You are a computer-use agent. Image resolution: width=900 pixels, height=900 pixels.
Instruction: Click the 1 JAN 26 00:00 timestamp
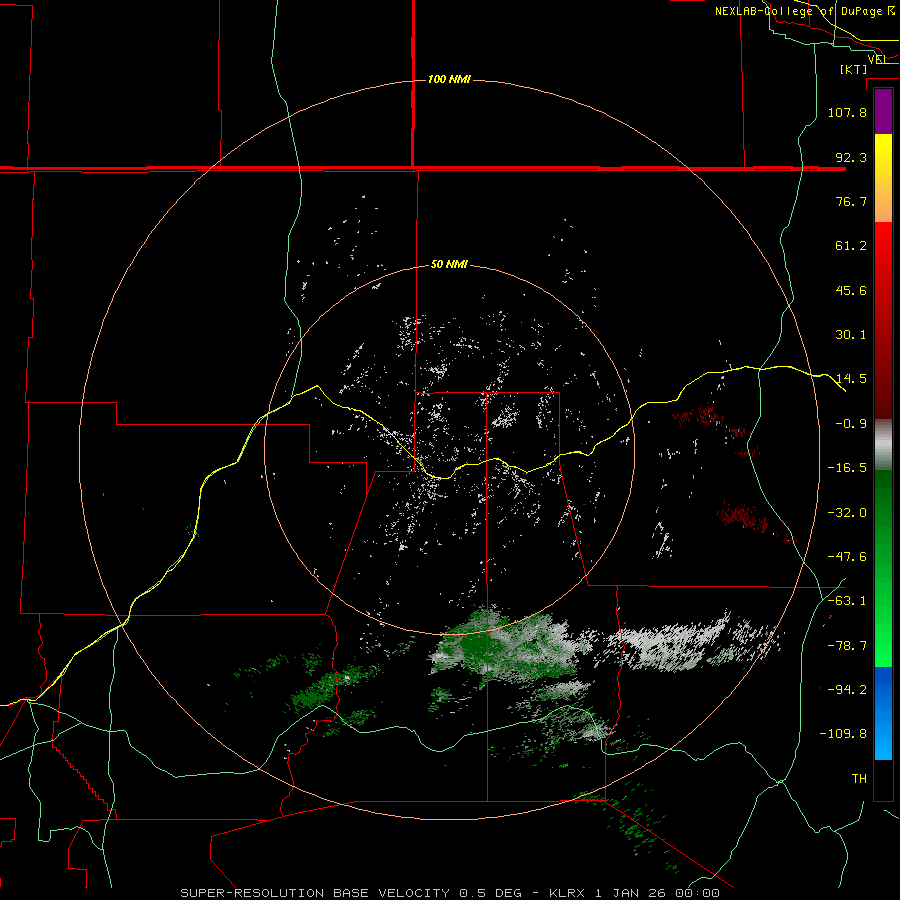pos(657,893)
